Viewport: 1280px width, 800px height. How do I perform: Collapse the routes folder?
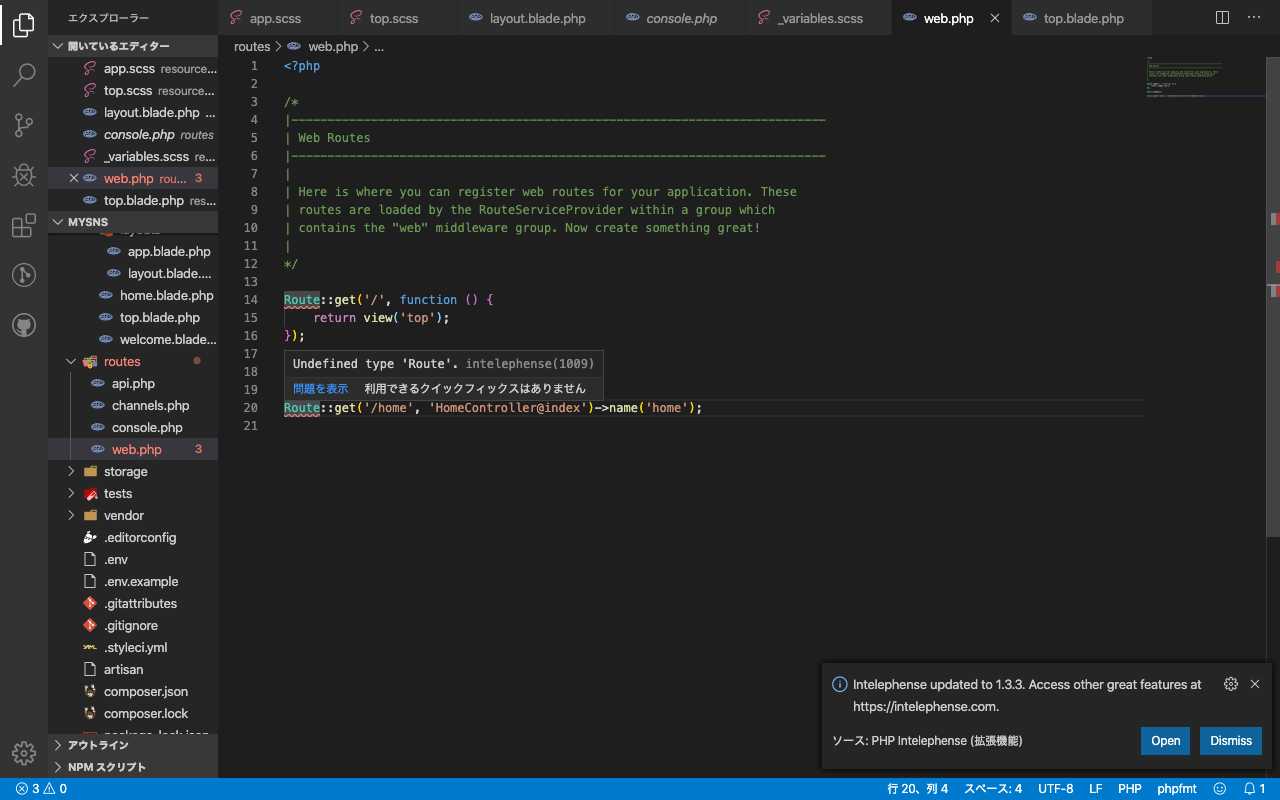(x=133, y=361)
